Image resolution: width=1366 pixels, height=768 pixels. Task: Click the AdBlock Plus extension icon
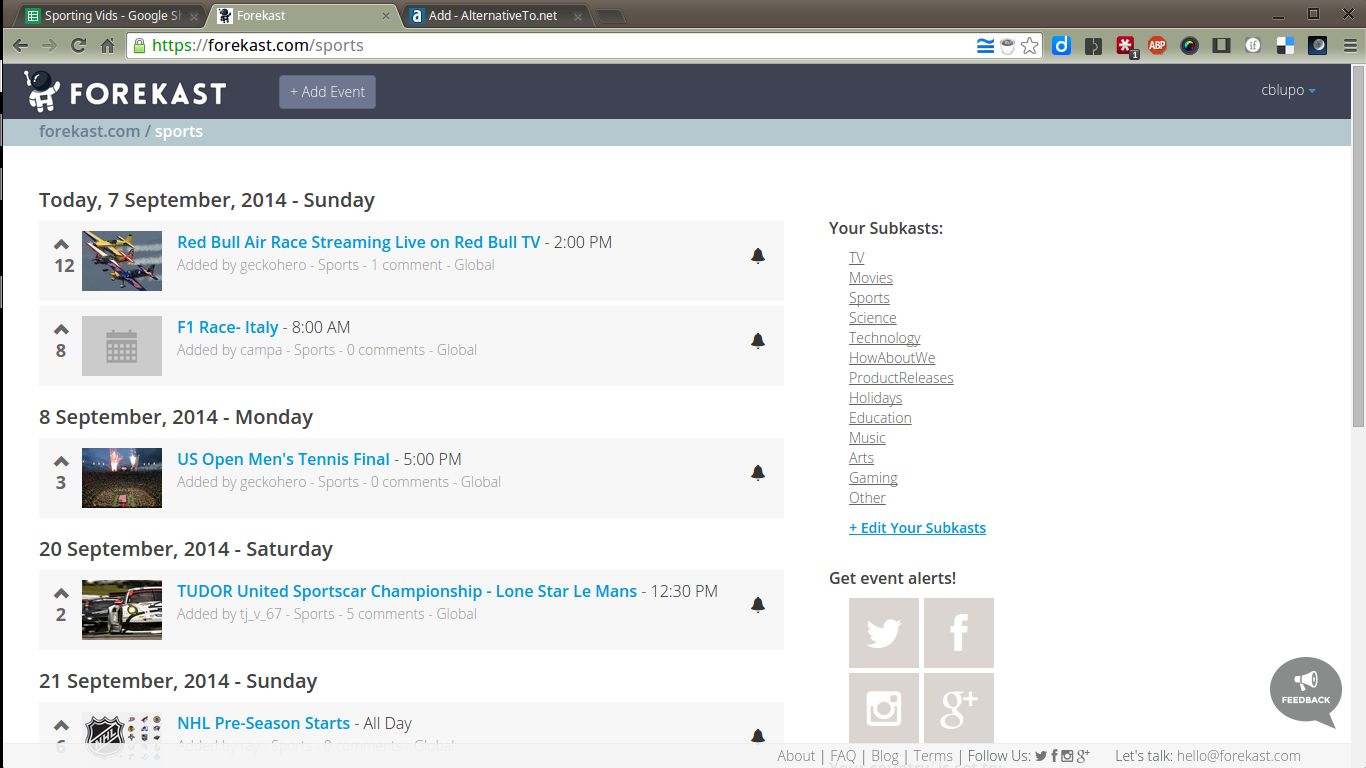pos(1157,45)
